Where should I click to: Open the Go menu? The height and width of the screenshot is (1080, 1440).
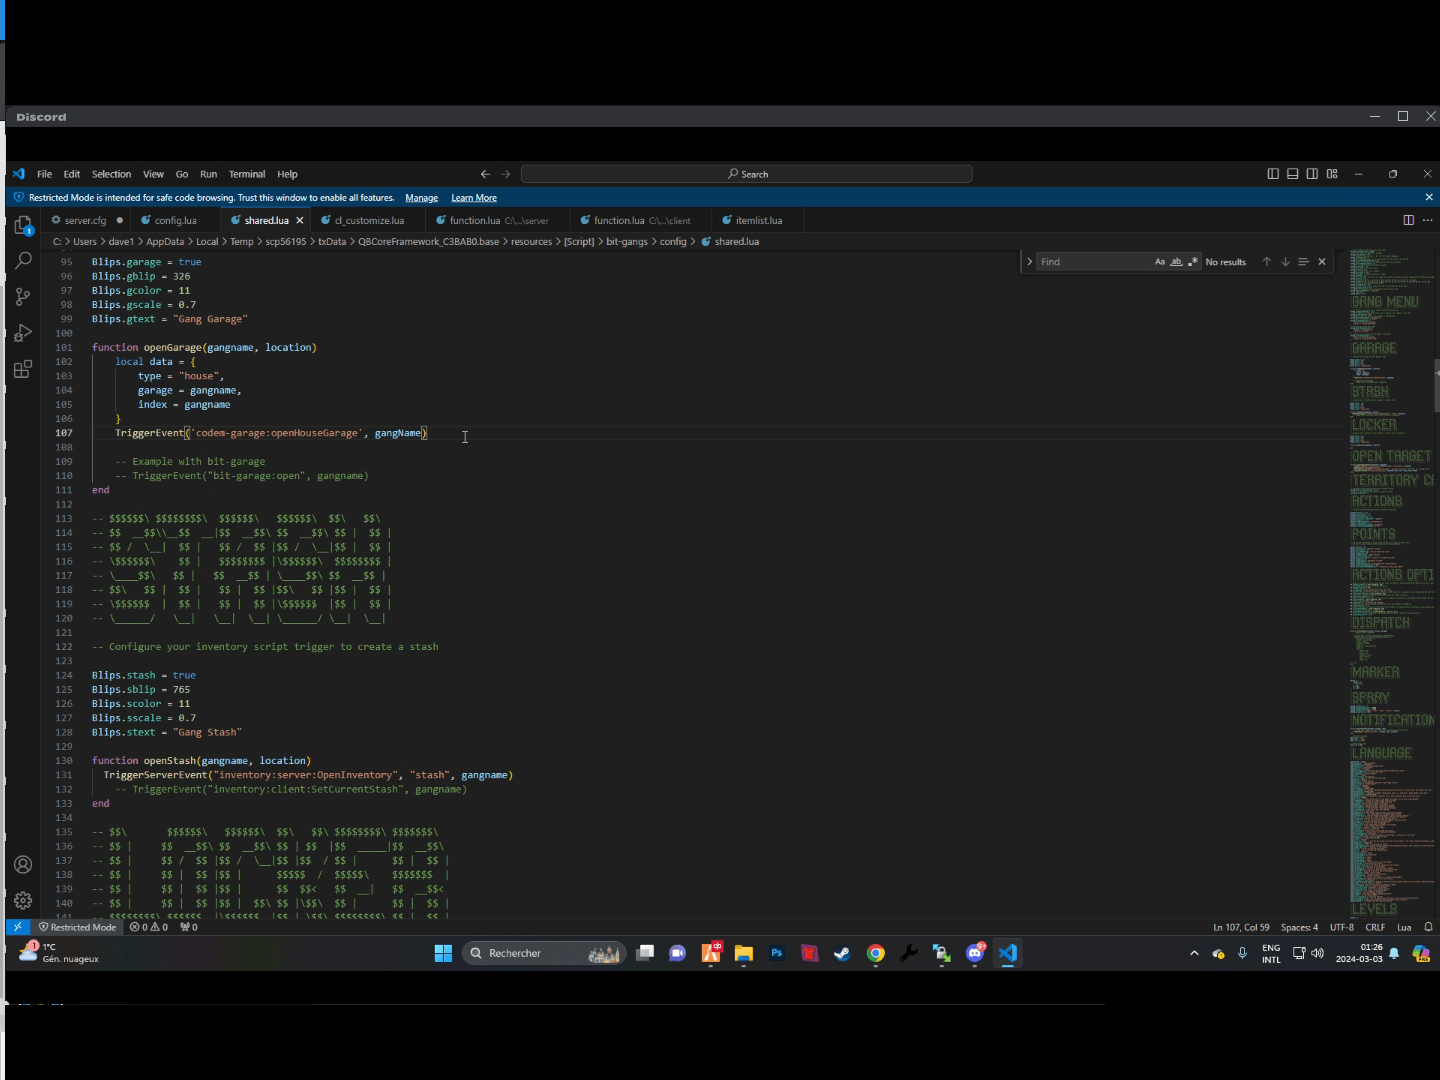[x=182, y=174]
